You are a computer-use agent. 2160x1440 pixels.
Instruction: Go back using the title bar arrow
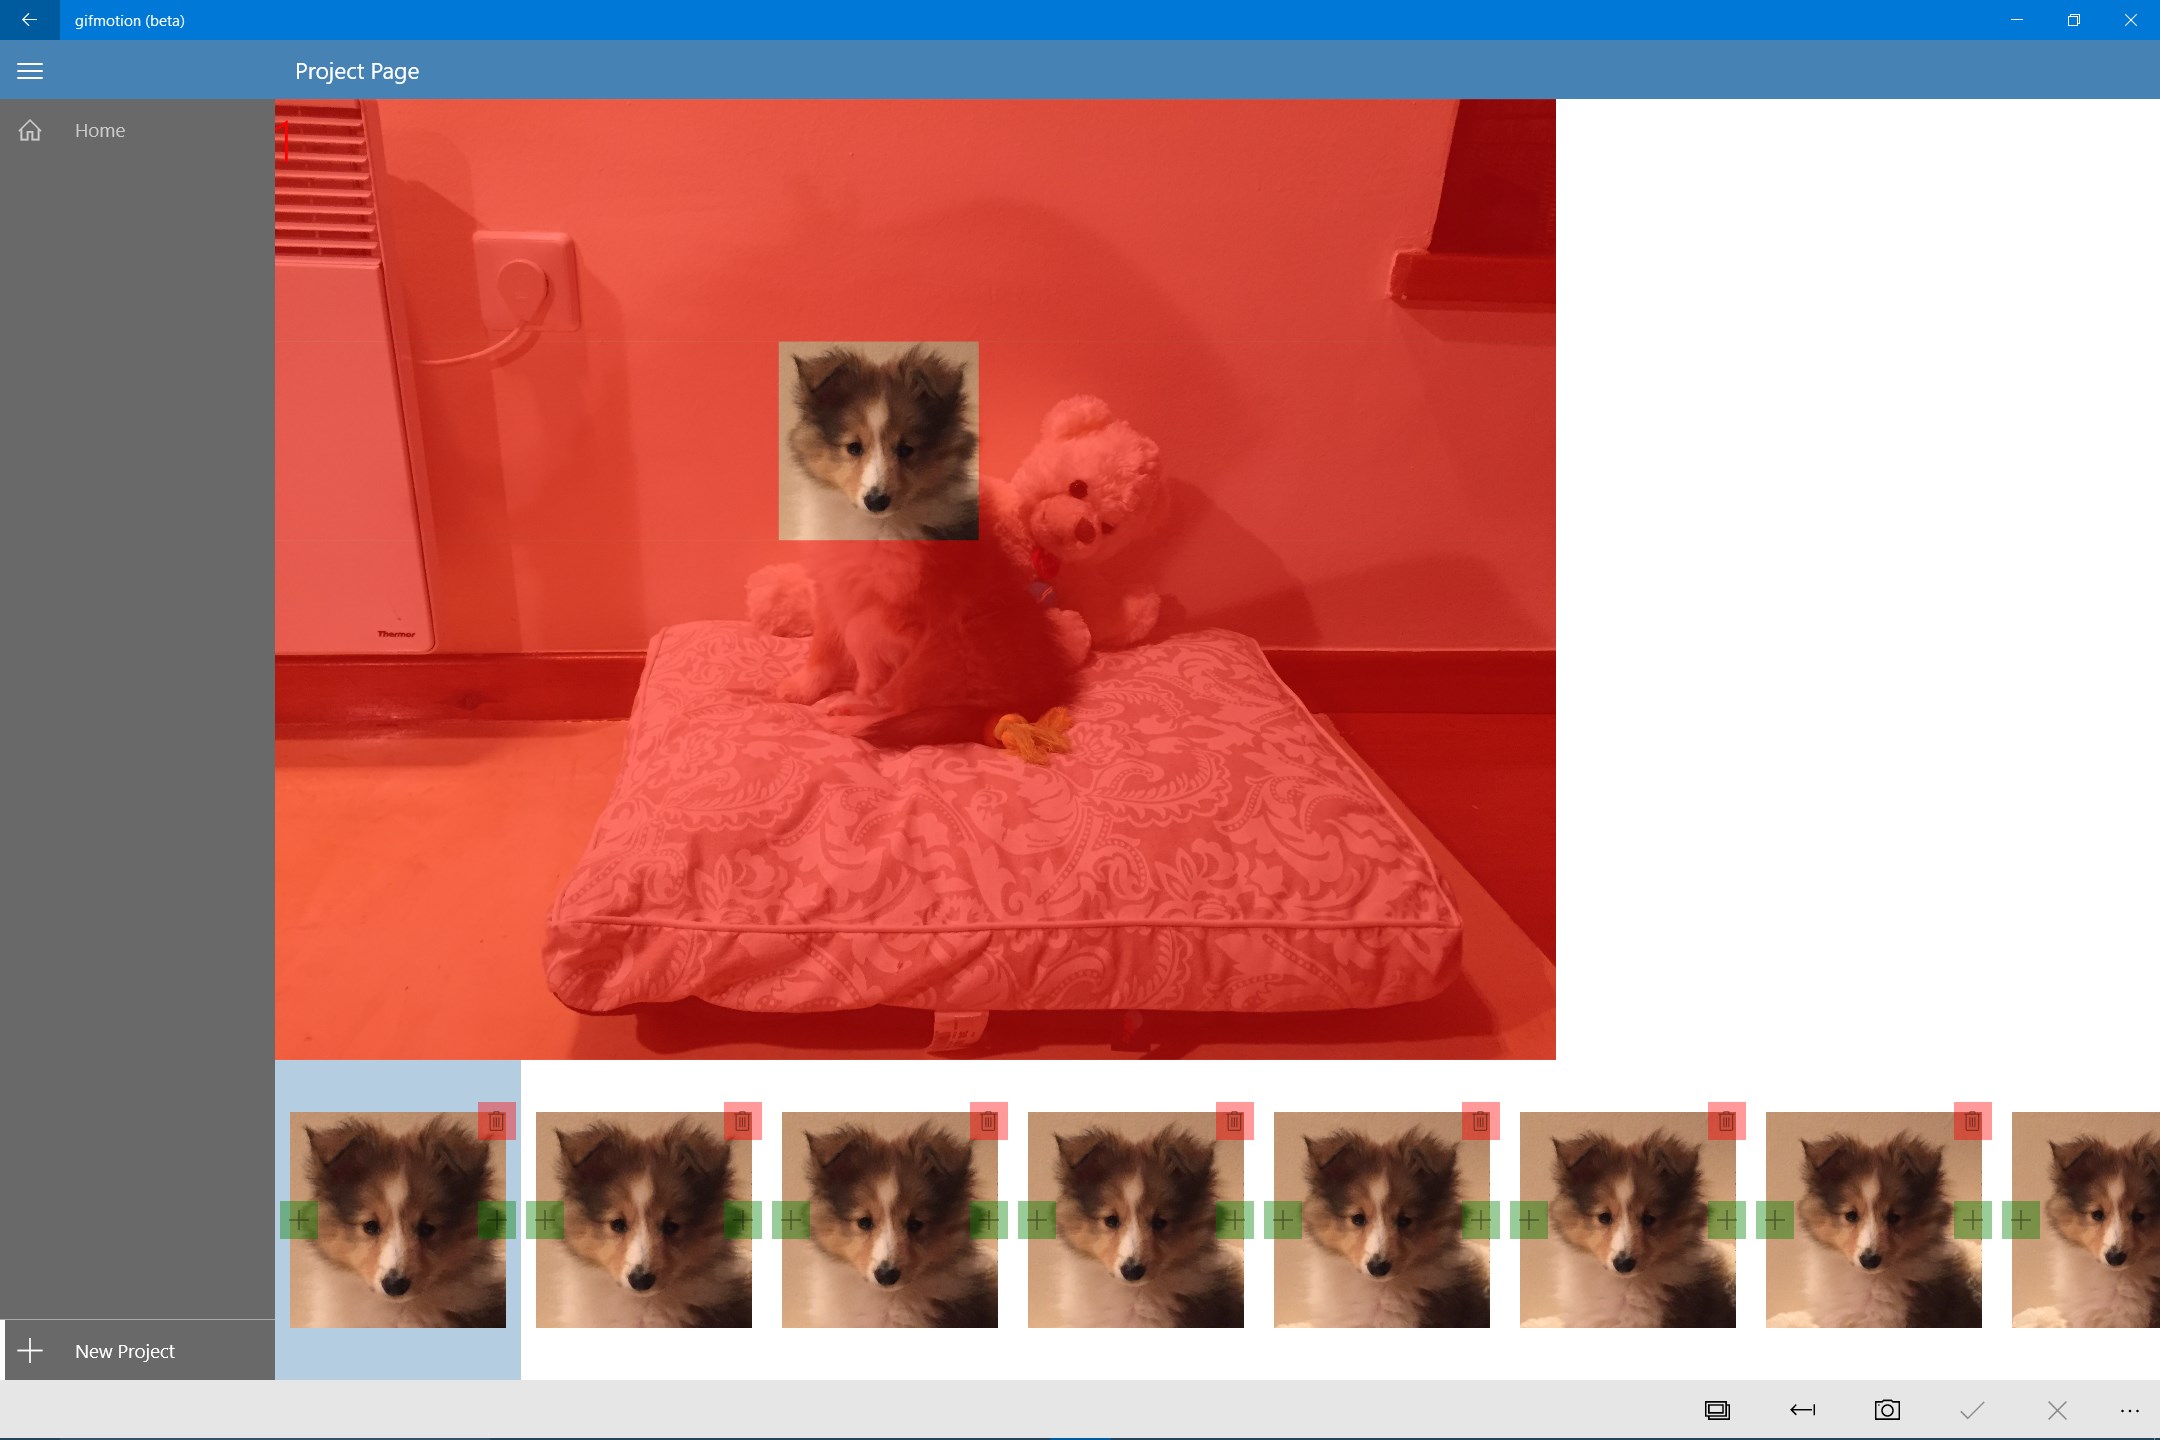pos(29,20)
